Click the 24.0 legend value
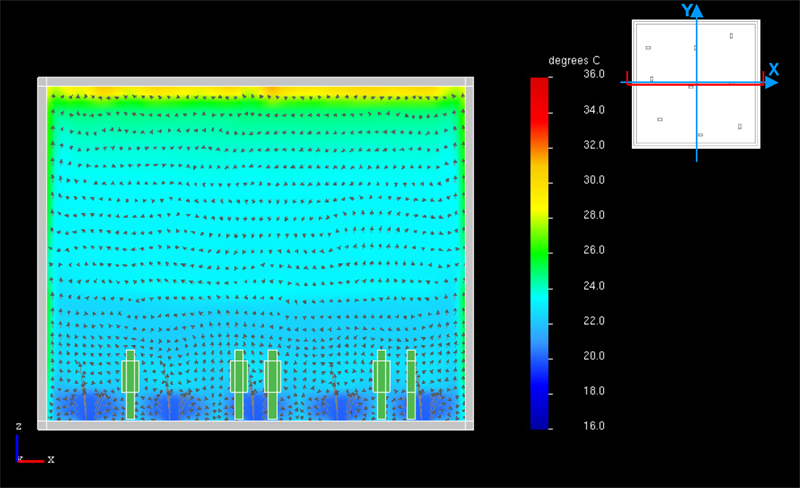This screenshot has height=488, width=800. 594,285
